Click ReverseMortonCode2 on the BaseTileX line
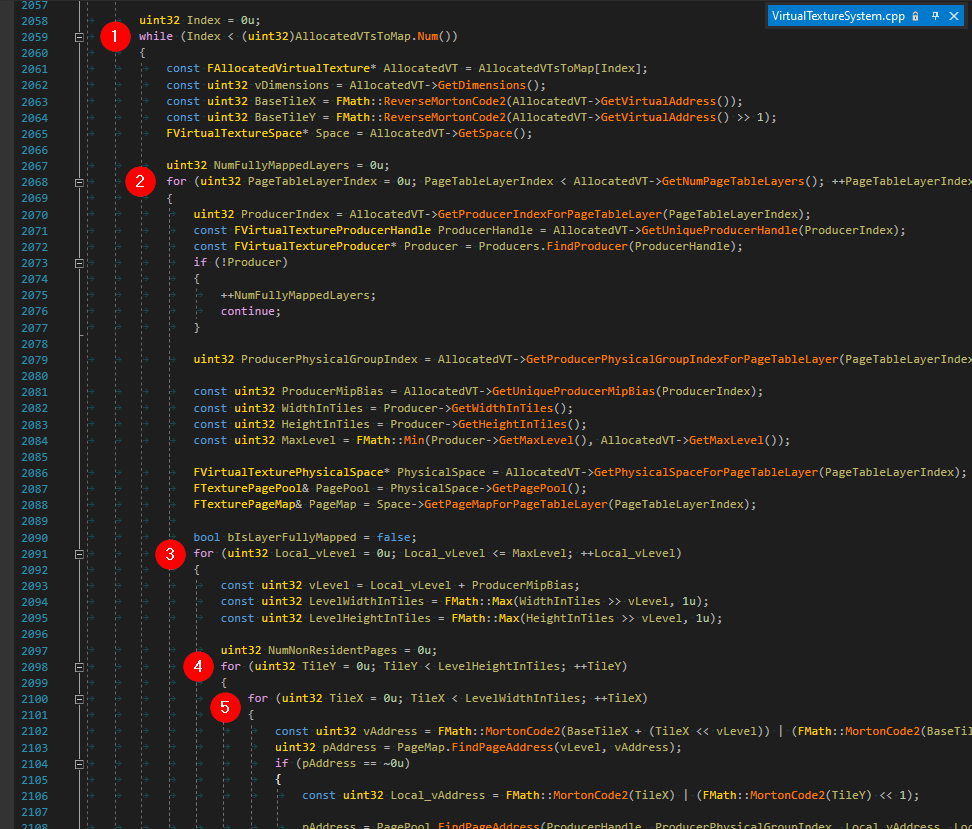 coord(444,101)
